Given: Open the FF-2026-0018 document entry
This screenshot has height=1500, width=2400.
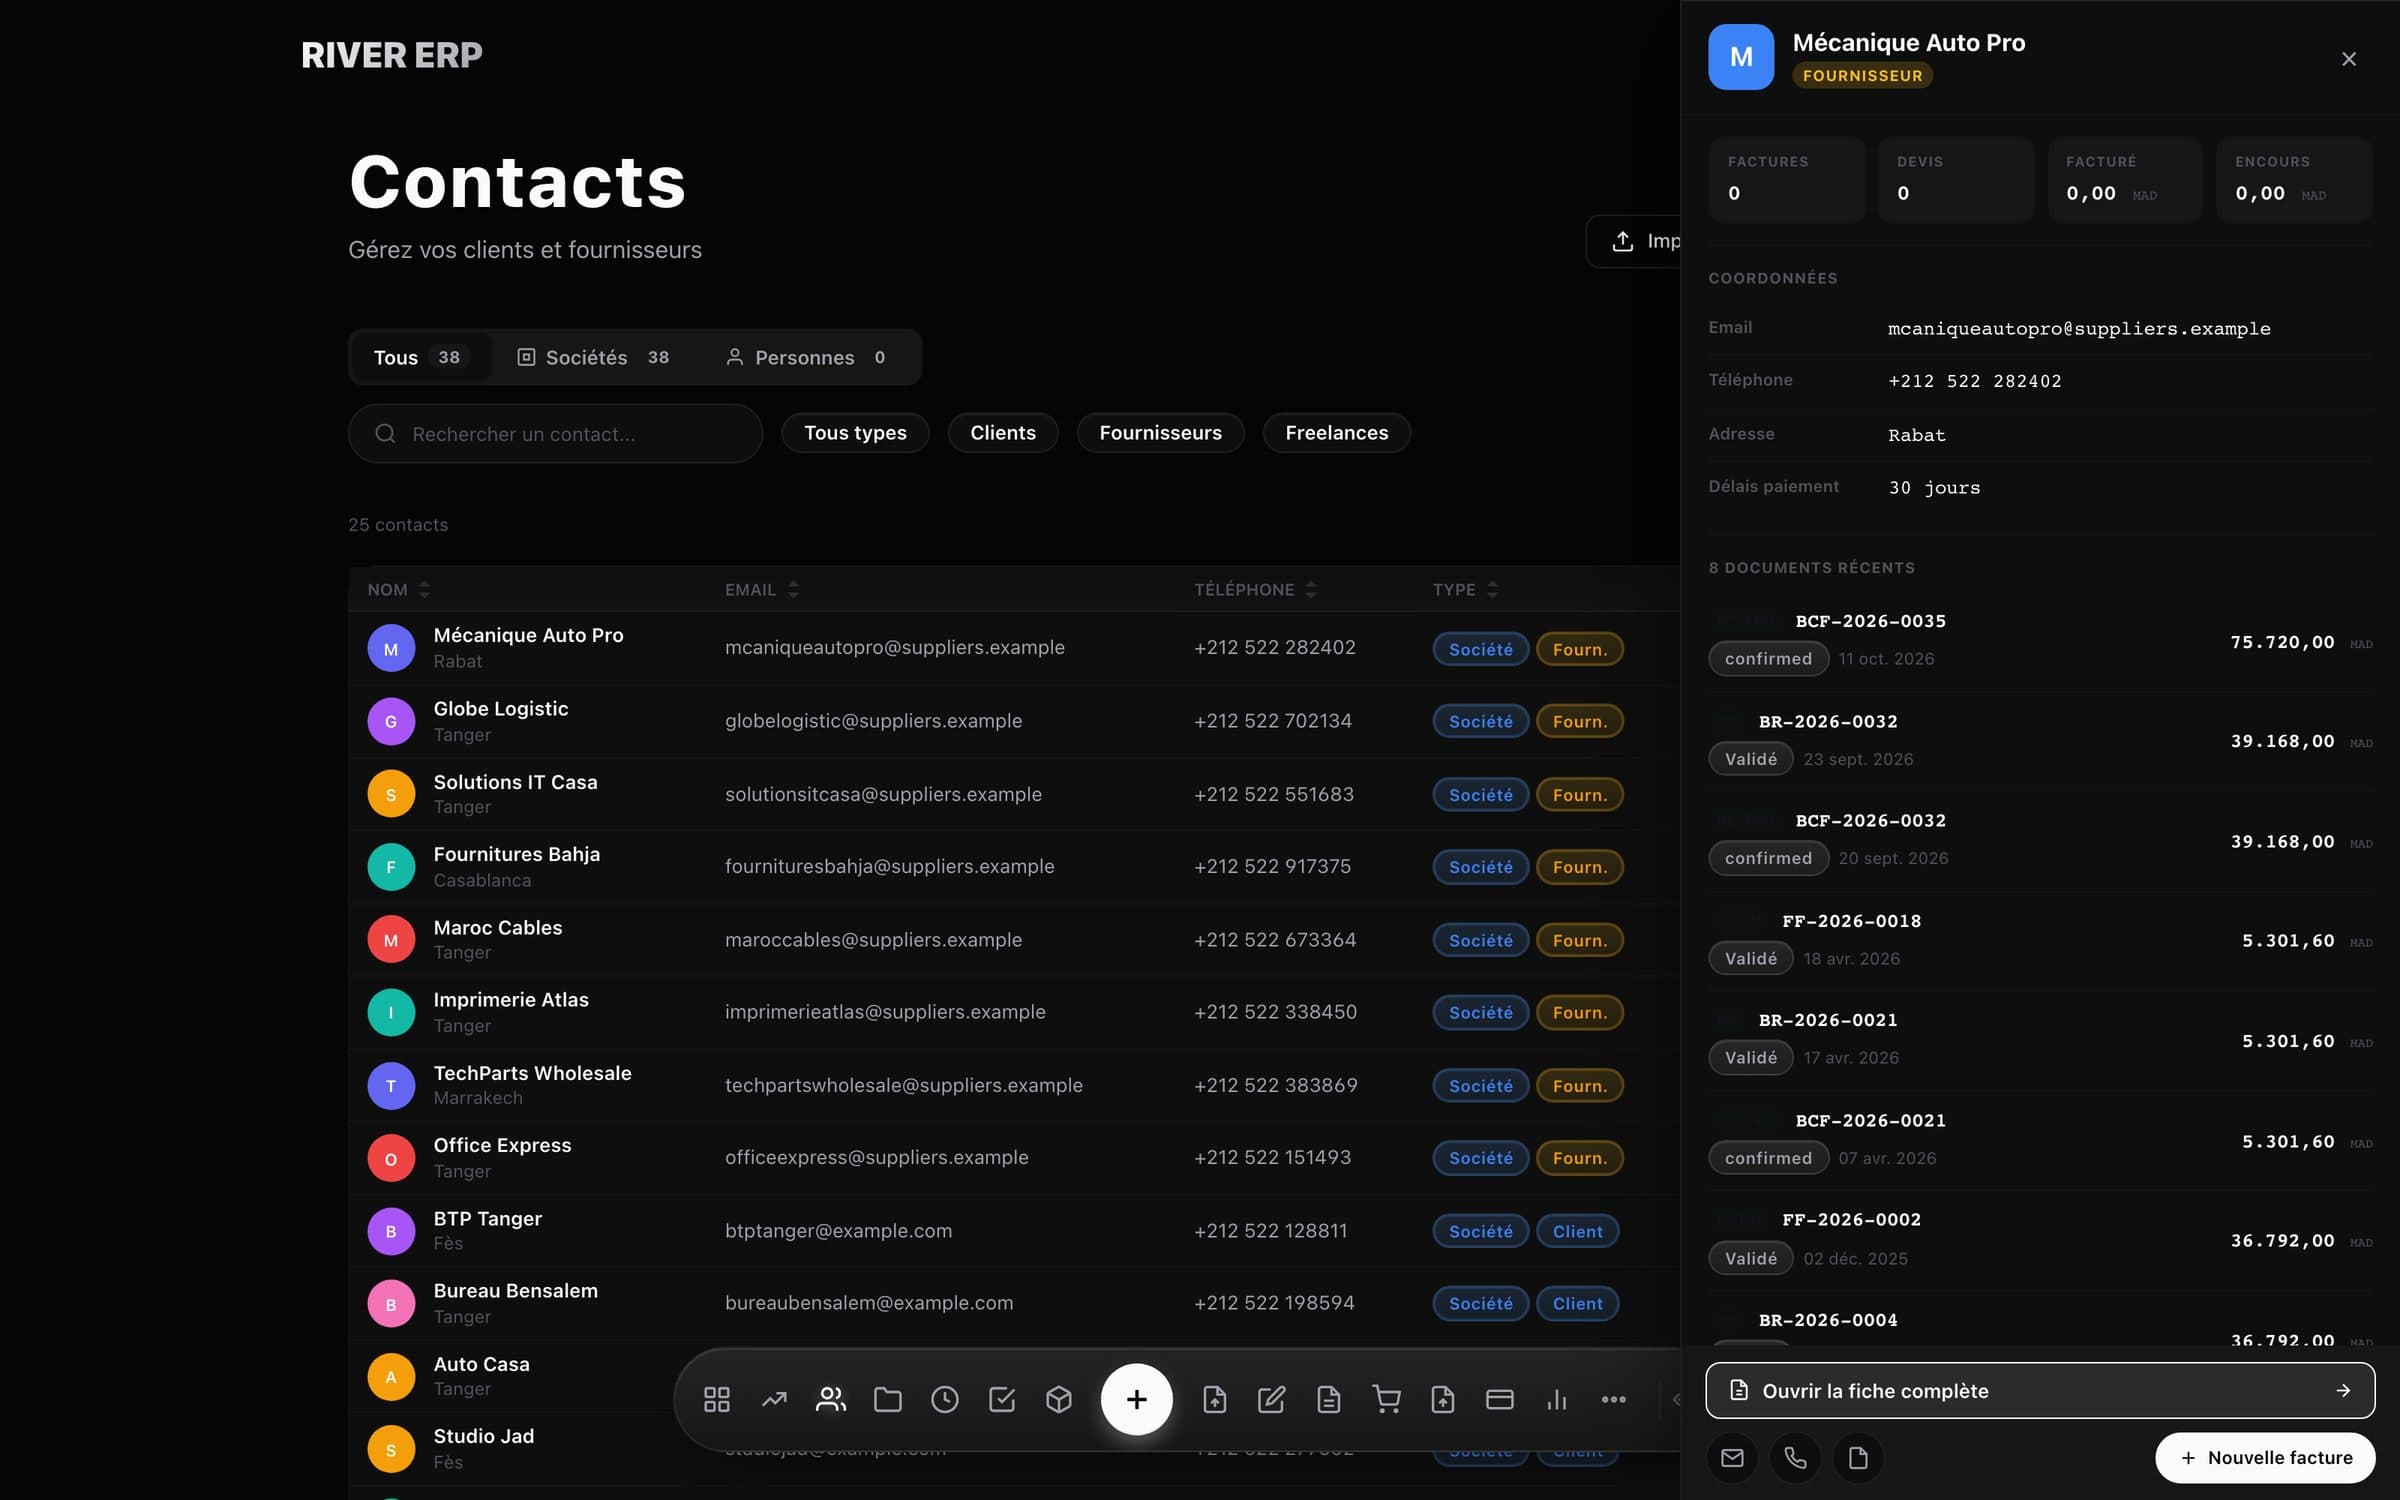Looking at the screenshot, I should [2040, 940].
